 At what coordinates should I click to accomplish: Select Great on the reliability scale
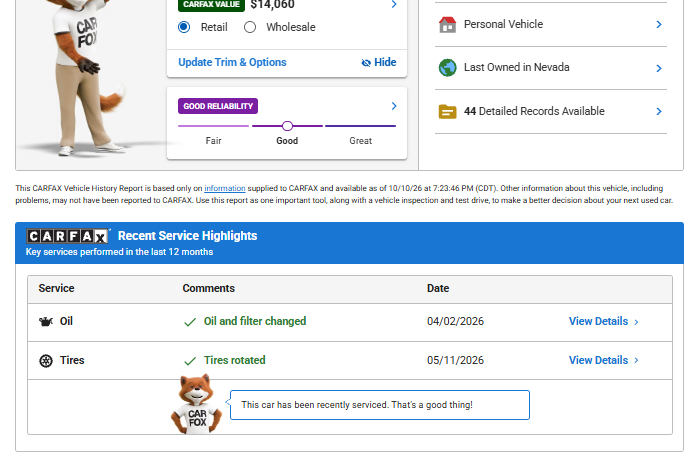[361, 141]
